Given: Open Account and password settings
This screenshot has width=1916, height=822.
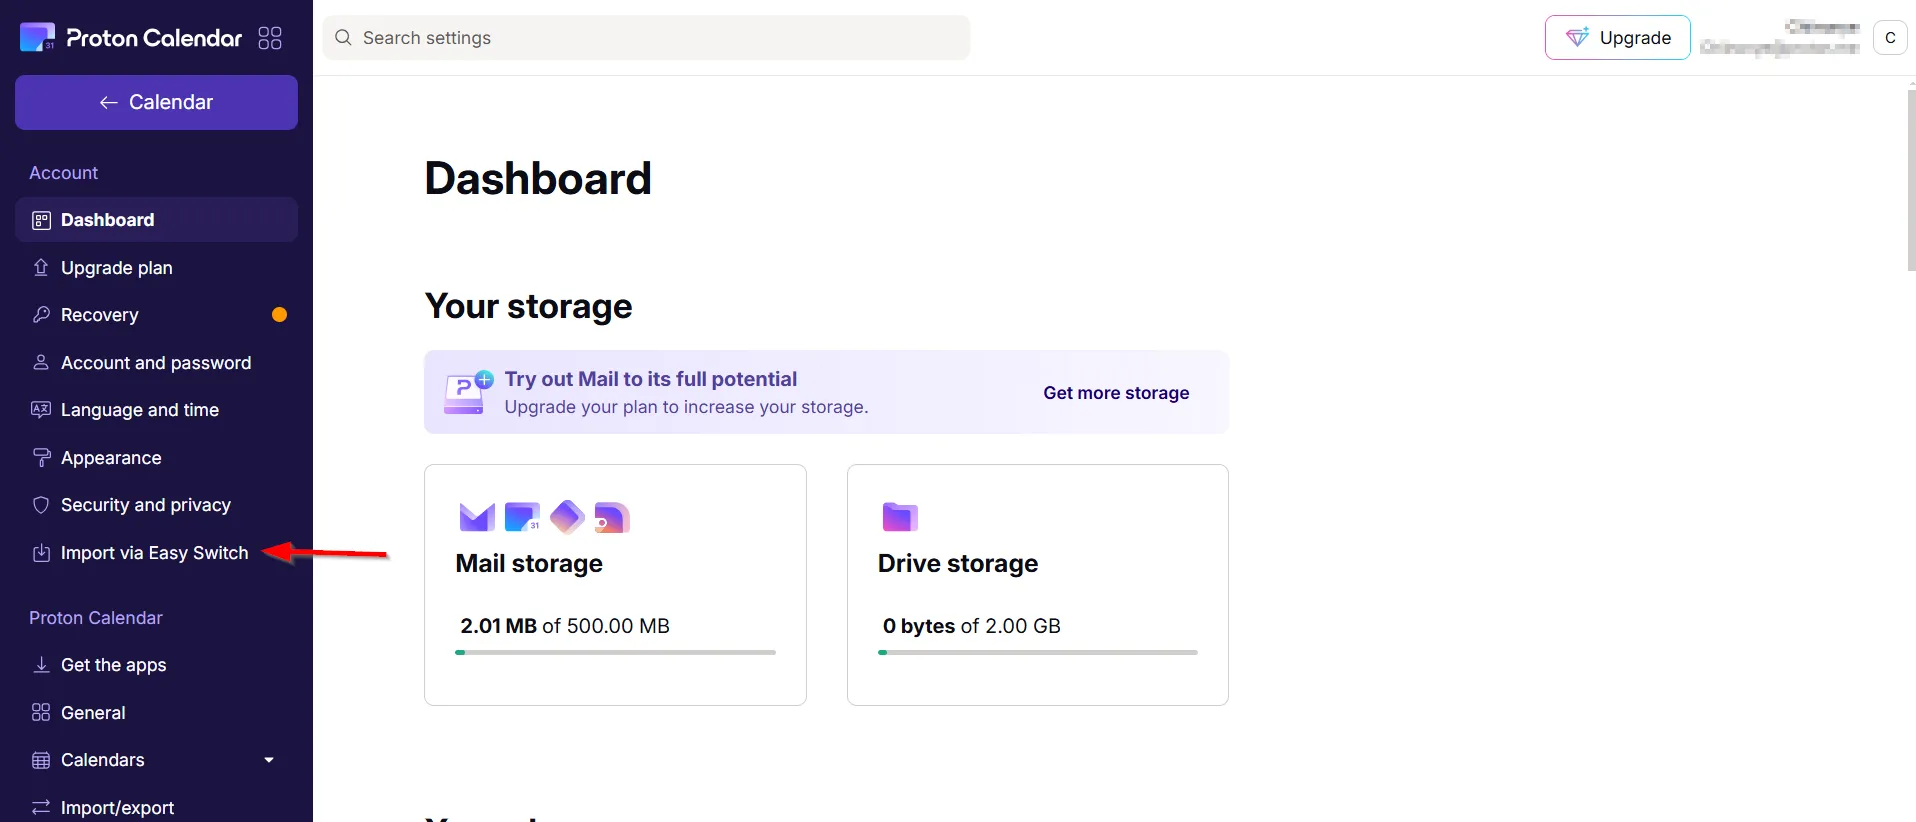Looking at the screenshot, I should pos(156,362).
